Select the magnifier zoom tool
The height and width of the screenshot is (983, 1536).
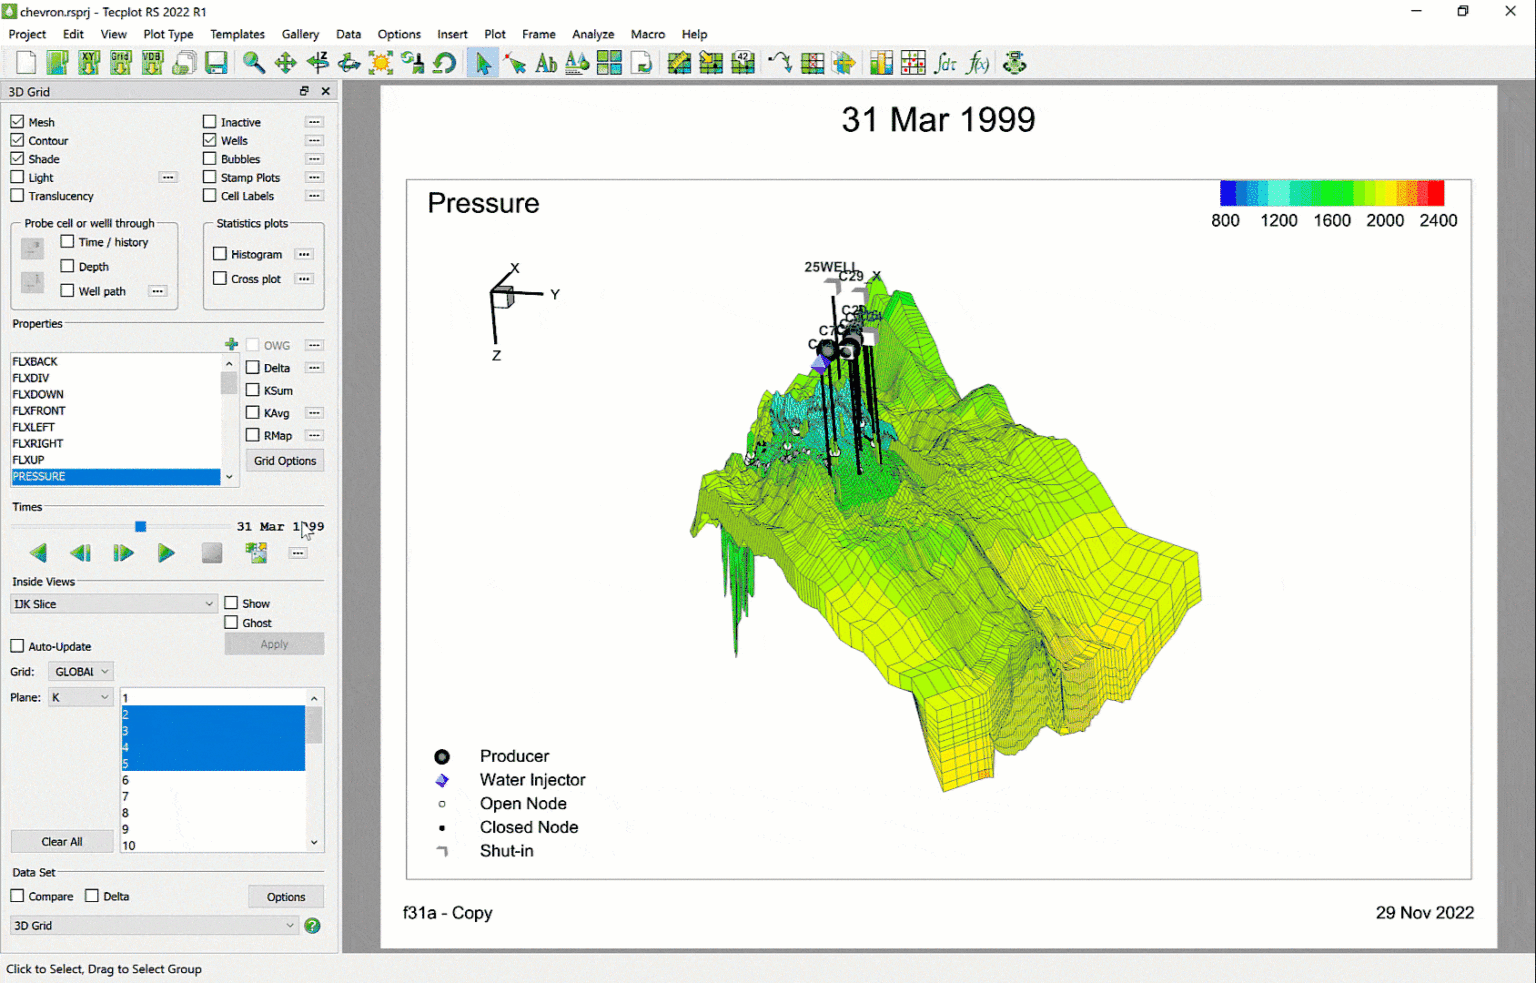(253, 62)
